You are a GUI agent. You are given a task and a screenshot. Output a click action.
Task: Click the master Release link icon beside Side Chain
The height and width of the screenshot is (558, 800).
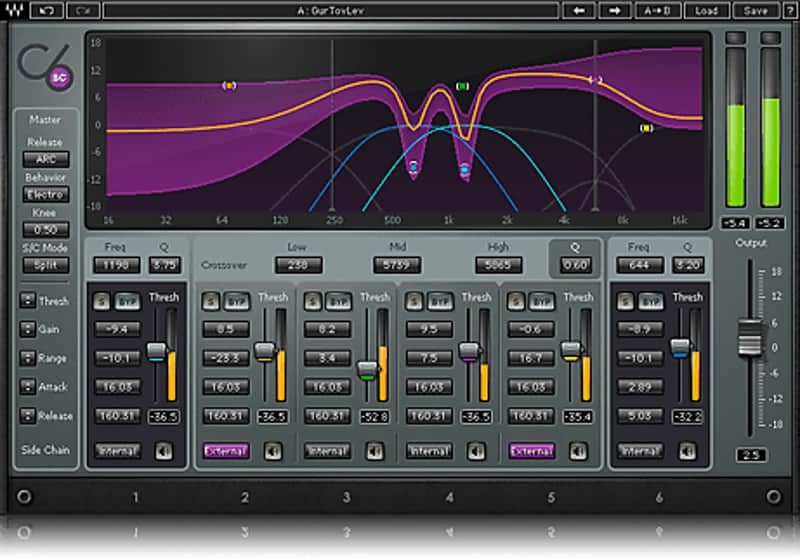pyautogui.click(x=28, y=416)
